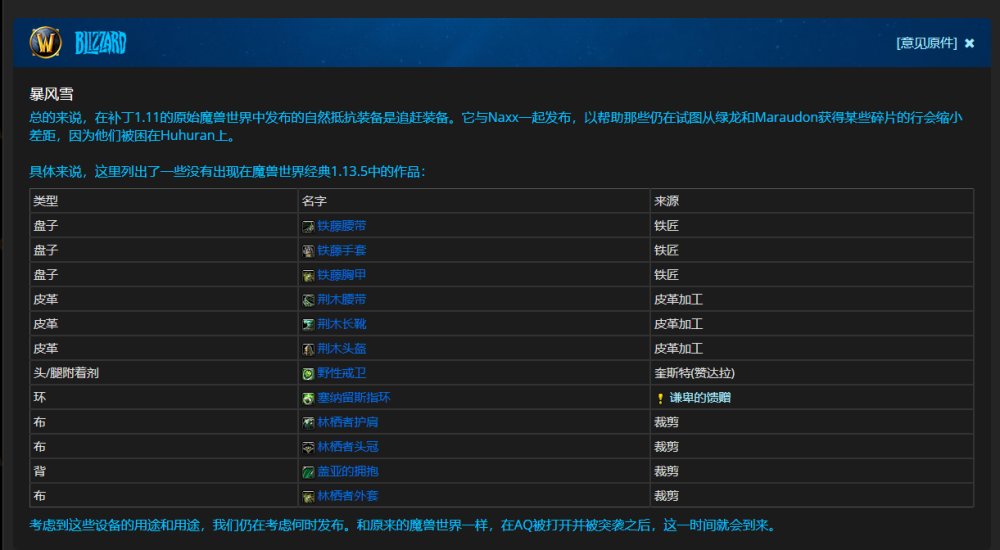Screen dimensions: 1000x550
Task: Click the World of Warcraft logo icon
Action: click(45, 43)
